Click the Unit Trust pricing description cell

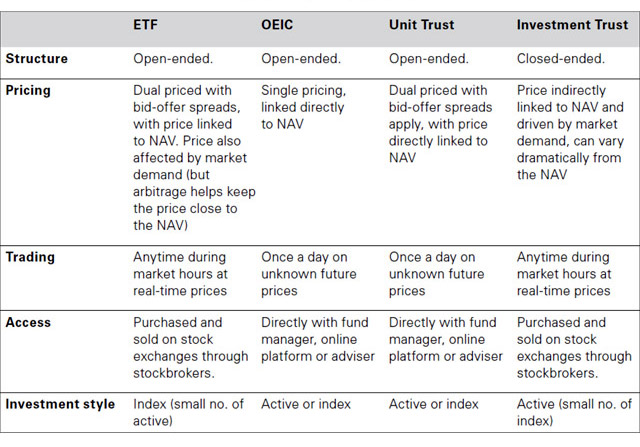click(x=438, y=124)
